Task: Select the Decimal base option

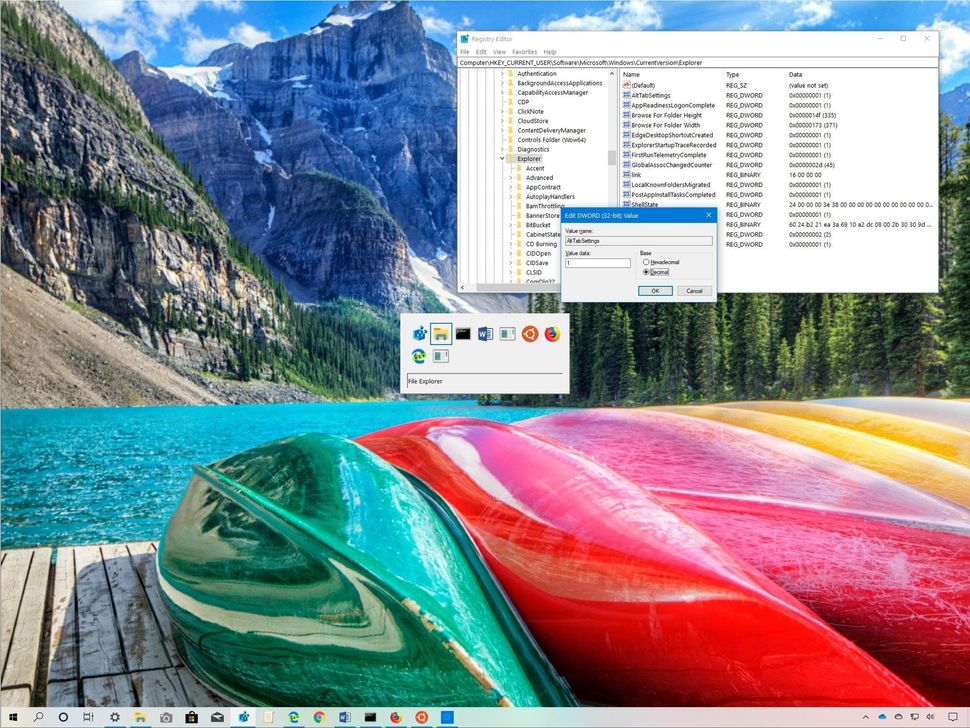Action: tap(646, 272)
